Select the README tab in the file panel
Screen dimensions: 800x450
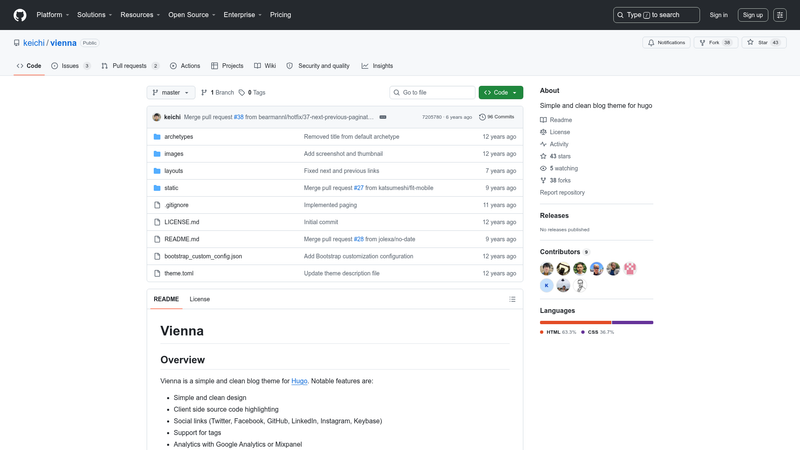[x=166, y=299]
